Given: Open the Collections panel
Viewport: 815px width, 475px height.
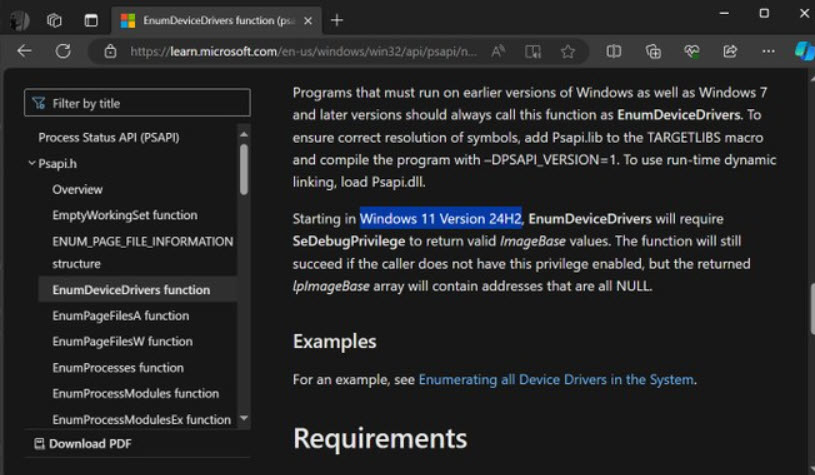Looking at the screenshot, I should (x=653, y=51).
